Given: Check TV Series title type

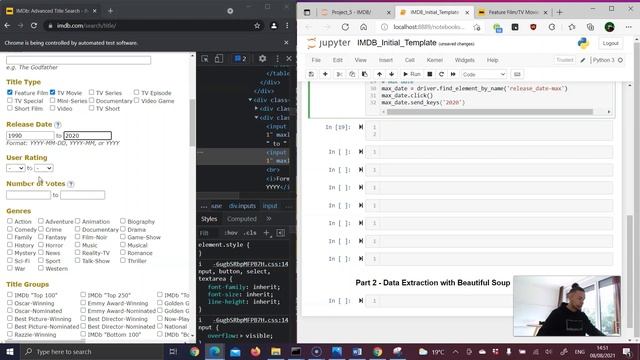Looking at the screenshot, I should pyautogui.click(x=91, y=92).
